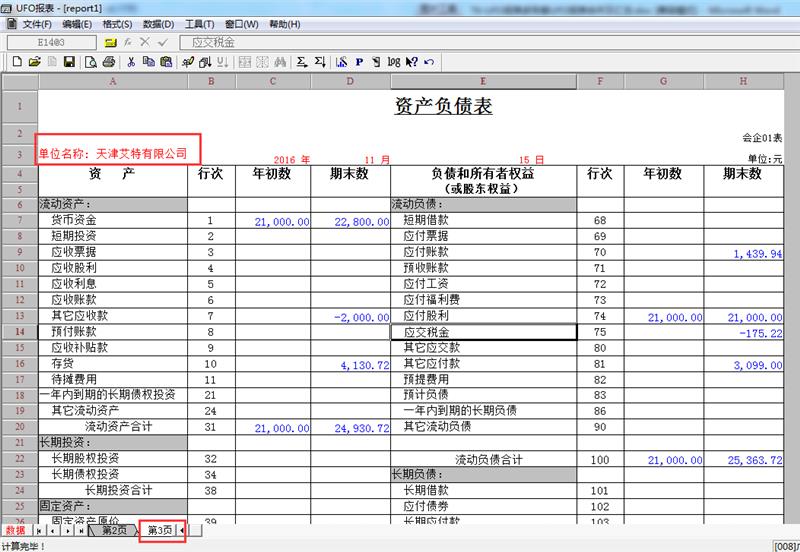Open the 窗口(W) menu
Image resolution: width=800 pixels, height=552 pixels.
pos(242,24)
